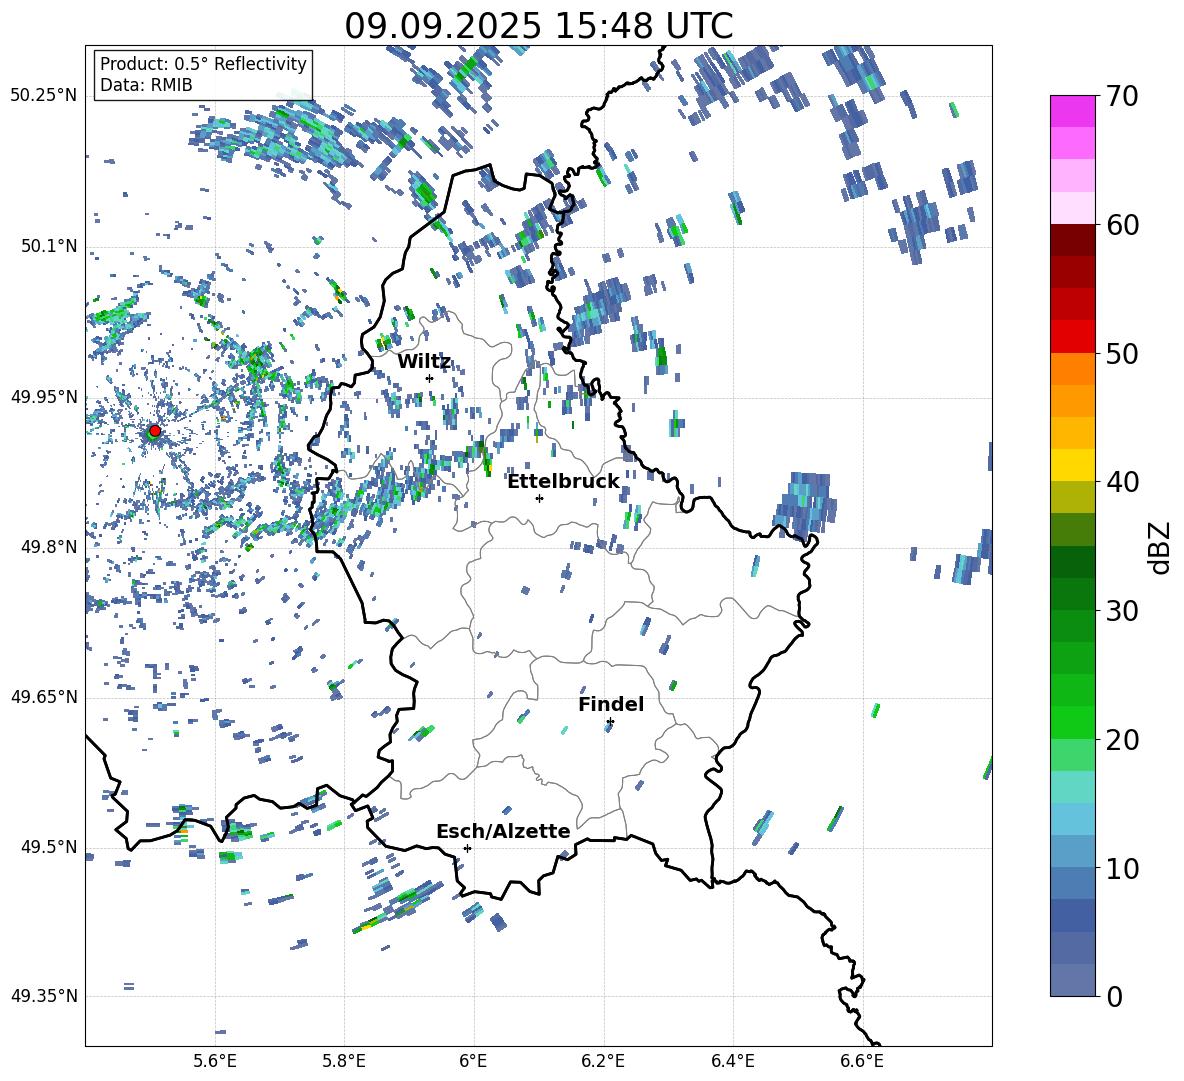Click the 6.2°E longitude tick label
Image resolution: width=1184 pixels, height=1081 pixels.
pos(603,1061)
